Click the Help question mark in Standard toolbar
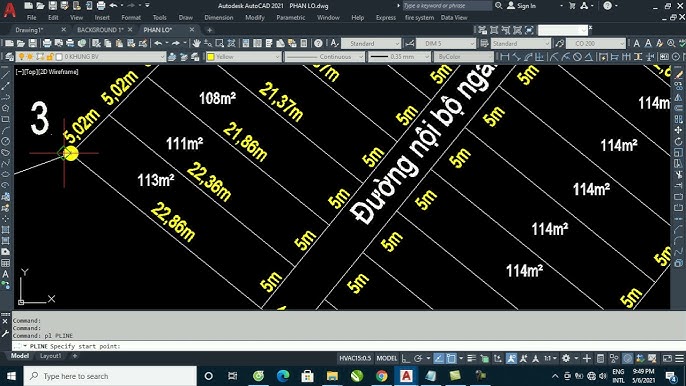 coord(318,43)
